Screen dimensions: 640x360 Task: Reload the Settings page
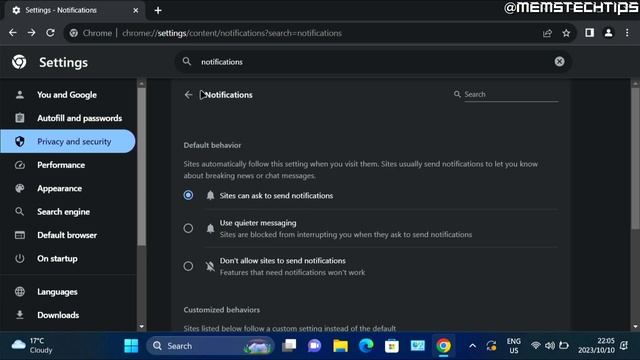pos(50,33)
